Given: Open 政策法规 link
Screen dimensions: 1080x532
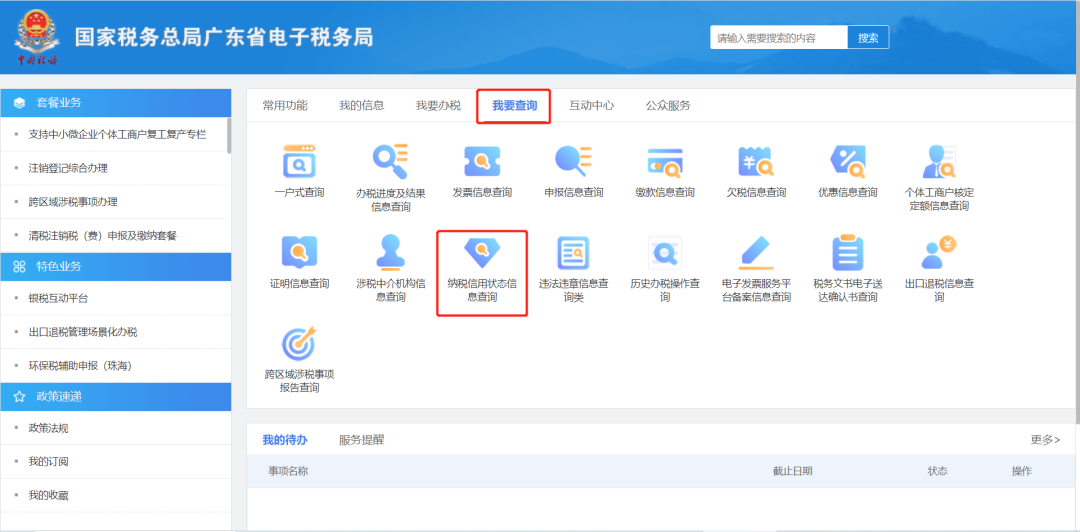Looking at the screenshot, I should coord(48,428).
